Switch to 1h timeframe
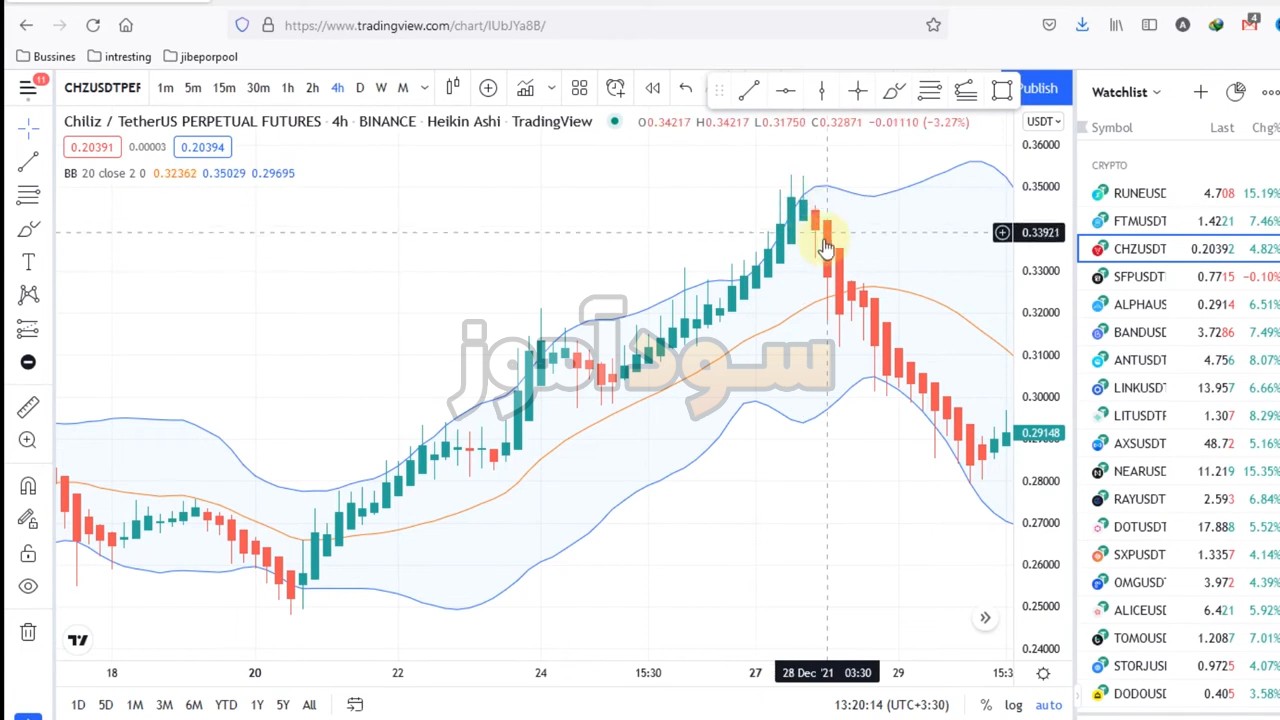Screen dimensions: 1280x720 click(x=288, y=88)
